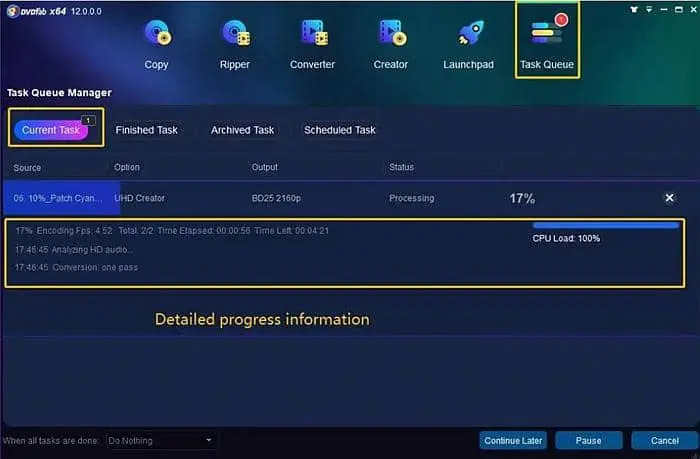Click the Status column header
This screenshot has width=700, height=459.
pyautogui.click(x=401, y=167)
